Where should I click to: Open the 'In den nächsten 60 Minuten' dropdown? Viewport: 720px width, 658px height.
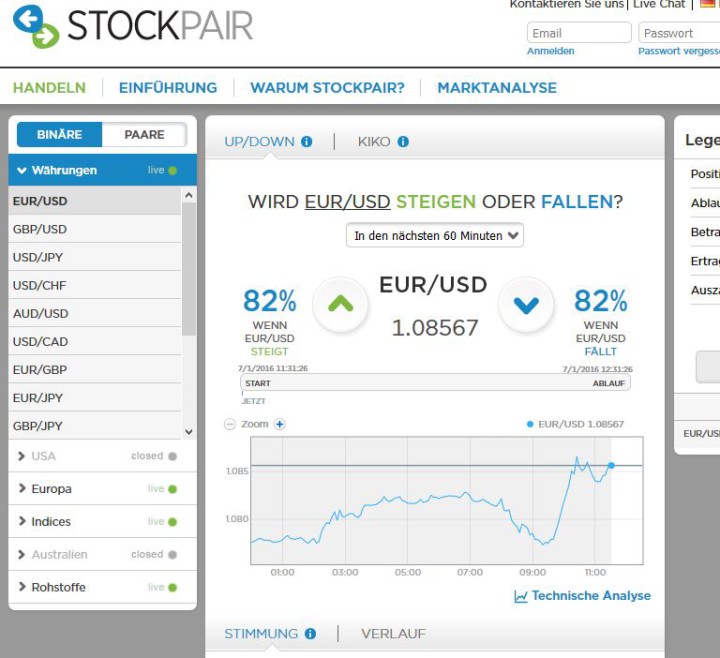pos(434,236)
